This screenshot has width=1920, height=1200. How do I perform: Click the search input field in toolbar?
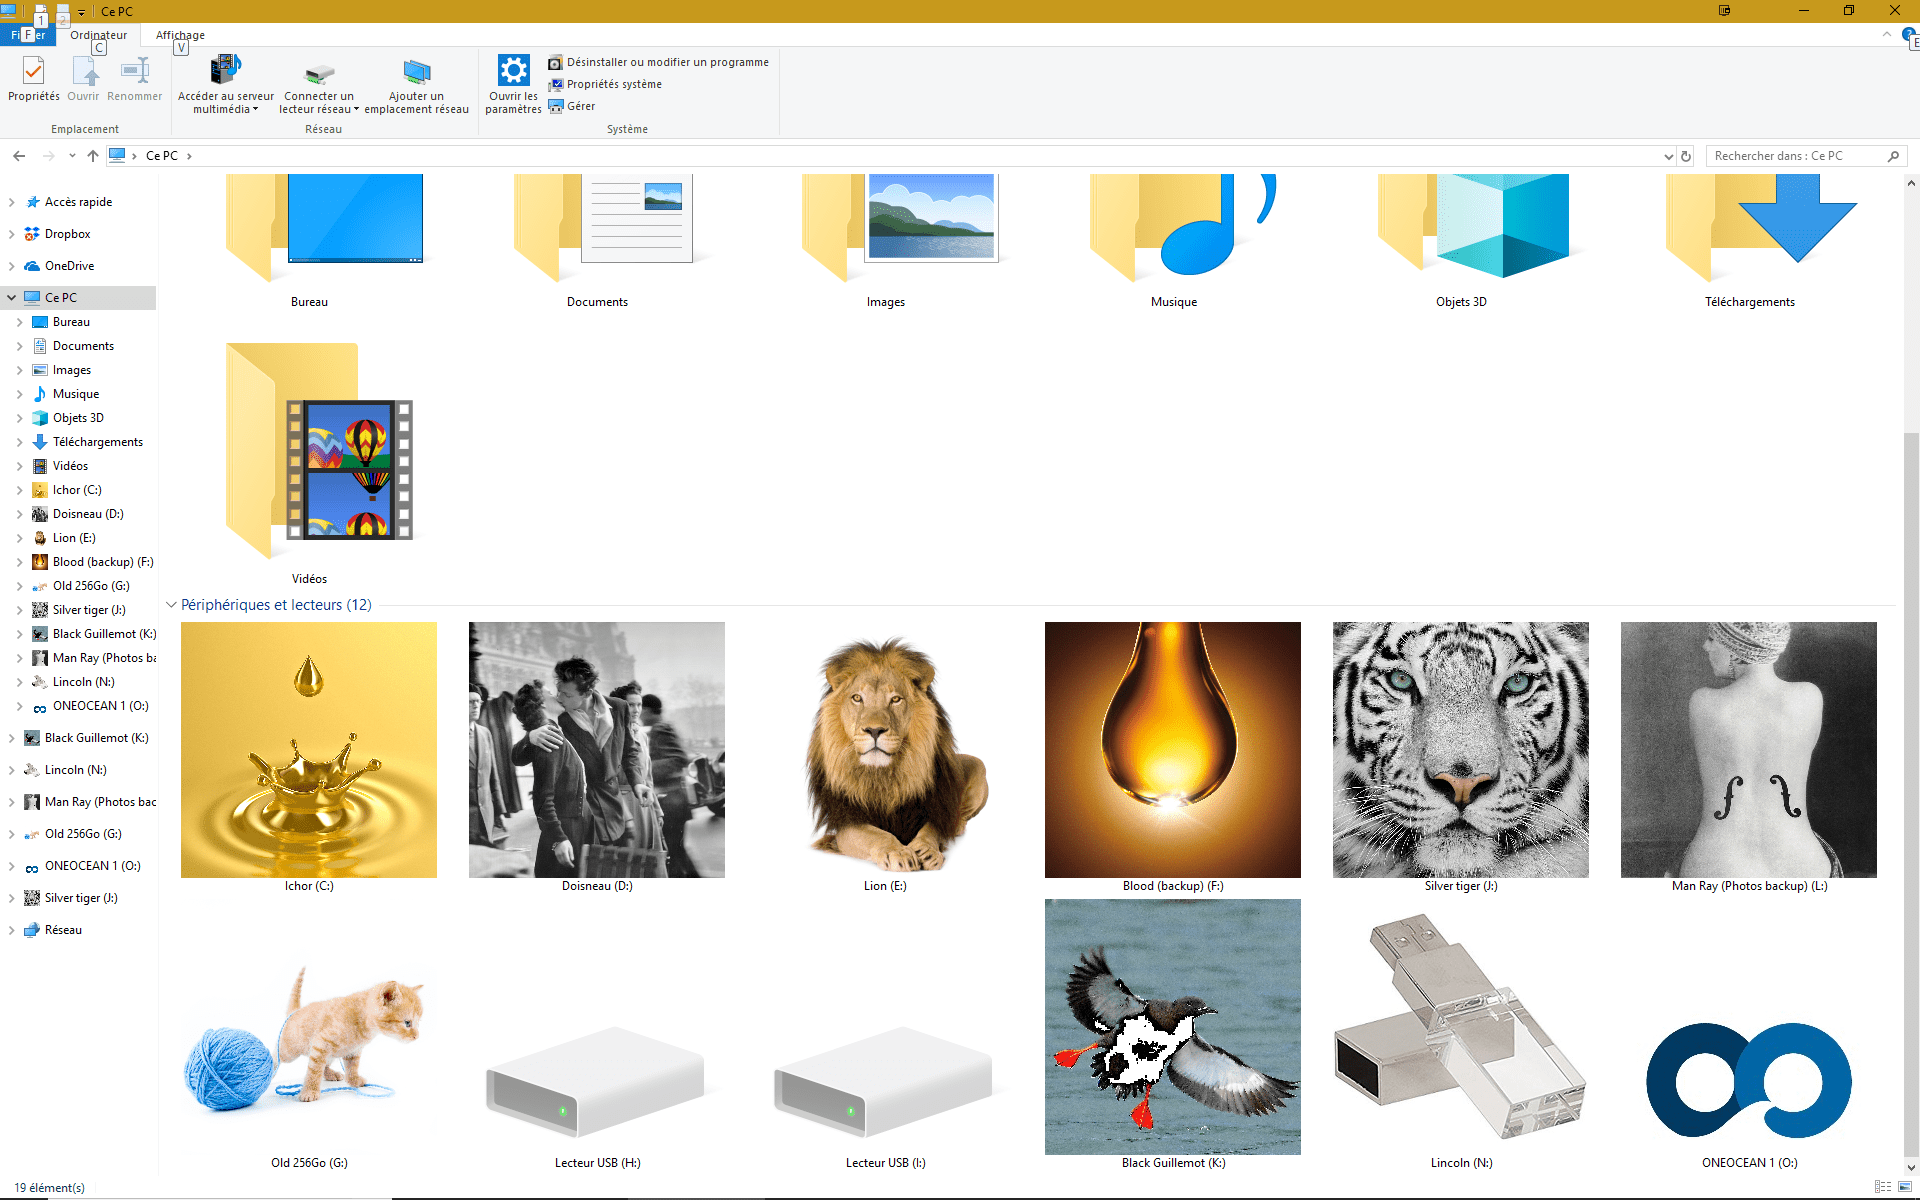click(1797, 155)
